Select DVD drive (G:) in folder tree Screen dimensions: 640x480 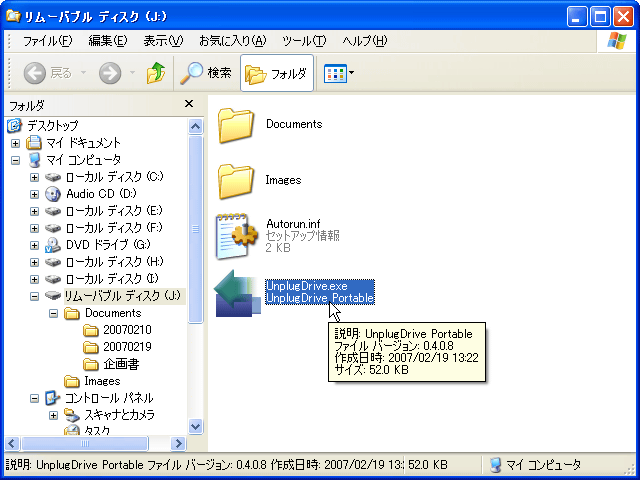107,244
